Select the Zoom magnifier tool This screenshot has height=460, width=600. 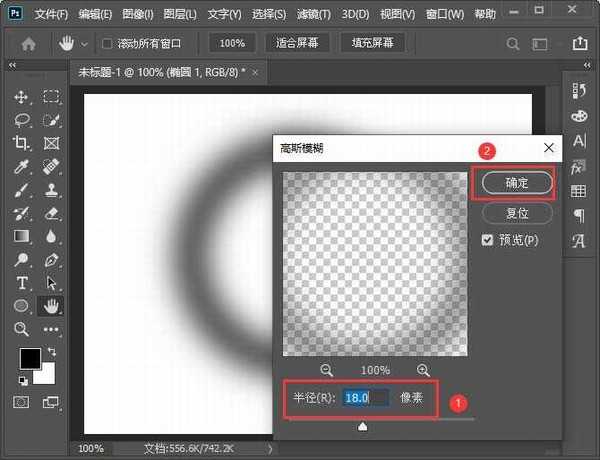[x=21, y=328]
